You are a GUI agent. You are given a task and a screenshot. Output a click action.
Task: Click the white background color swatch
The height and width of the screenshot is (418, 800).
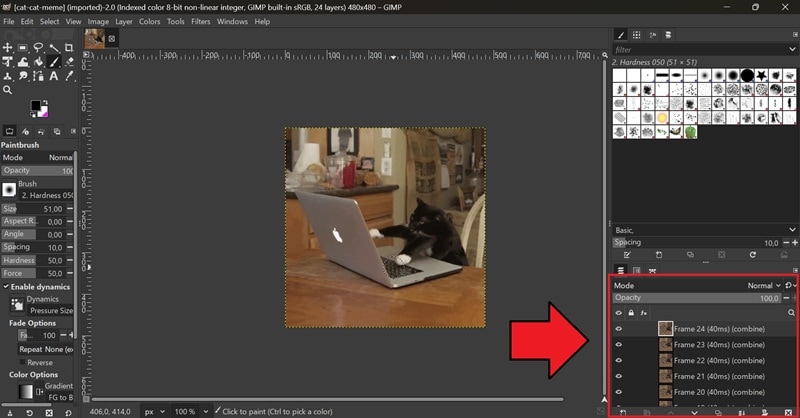click(x=44, y=111)
